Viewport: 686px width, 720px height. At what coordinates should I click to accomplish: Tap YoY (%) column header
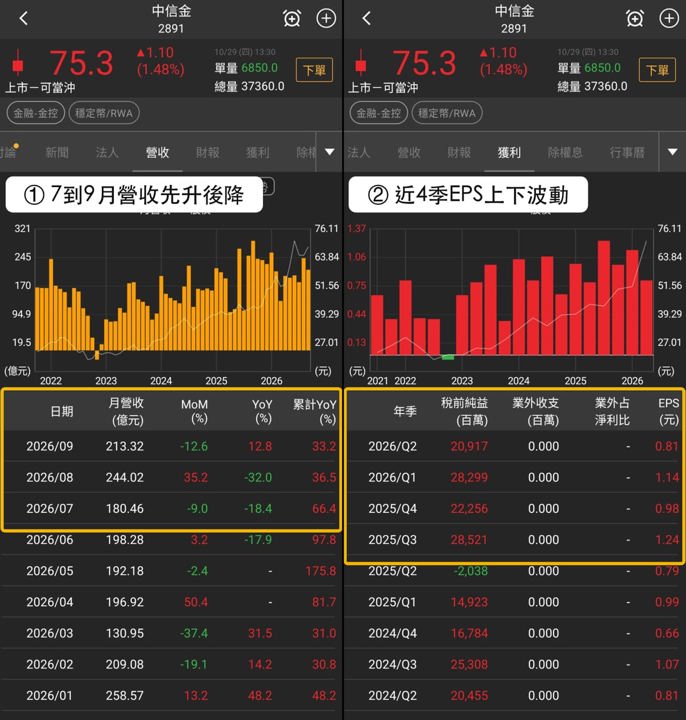(x=262, y=411)
